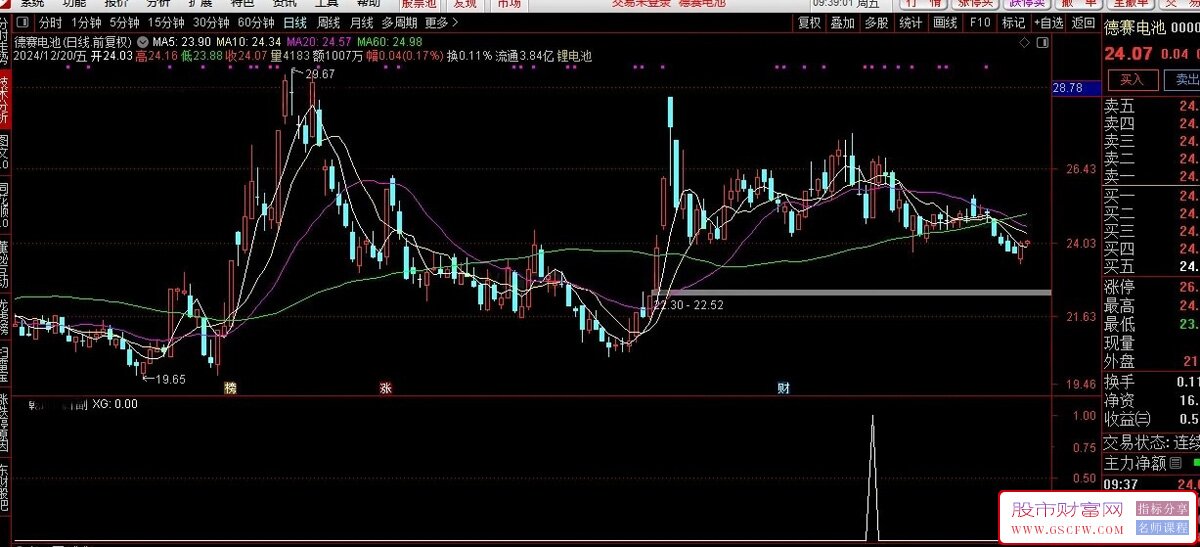The width and height of the screenshot is (1200, 547).
Task: Click the 叠加 overlay button
Action: (842, 23)
